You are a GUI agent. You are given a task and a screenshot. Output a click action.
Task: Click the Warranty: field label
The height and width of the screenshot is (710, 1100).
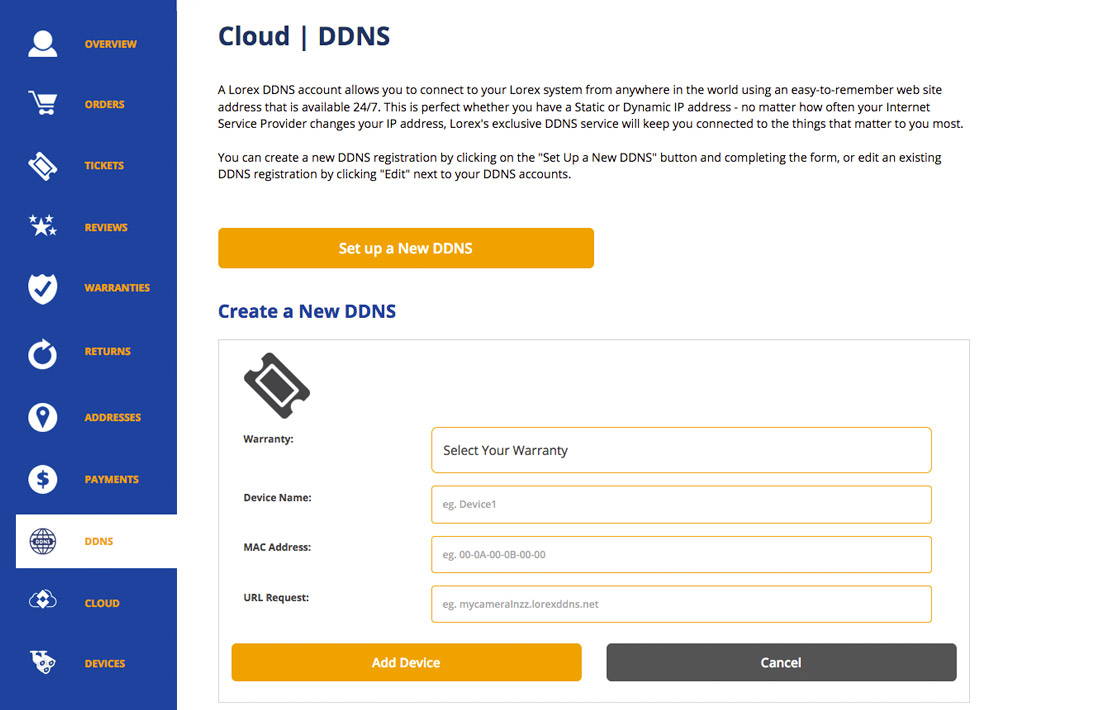pos(268,439)
